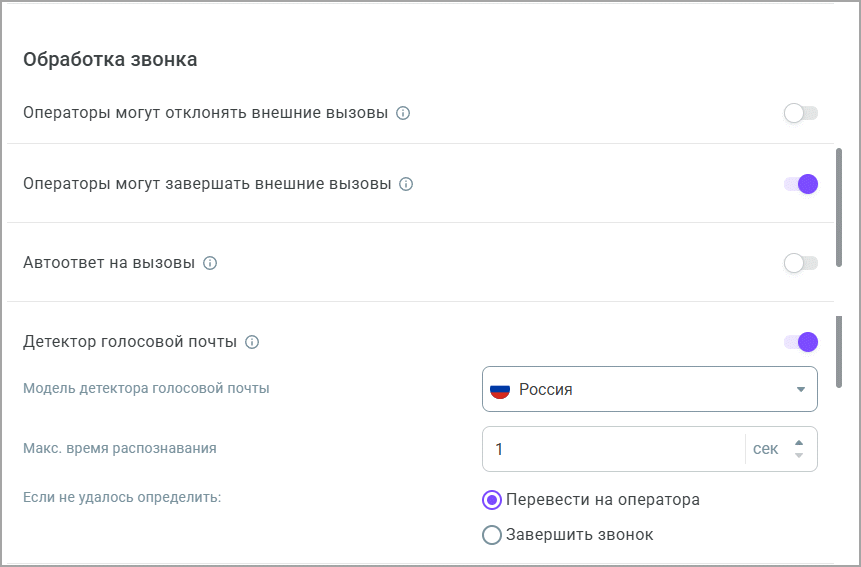Click the 'Обработка звонка' section heading

pos(110,60)
